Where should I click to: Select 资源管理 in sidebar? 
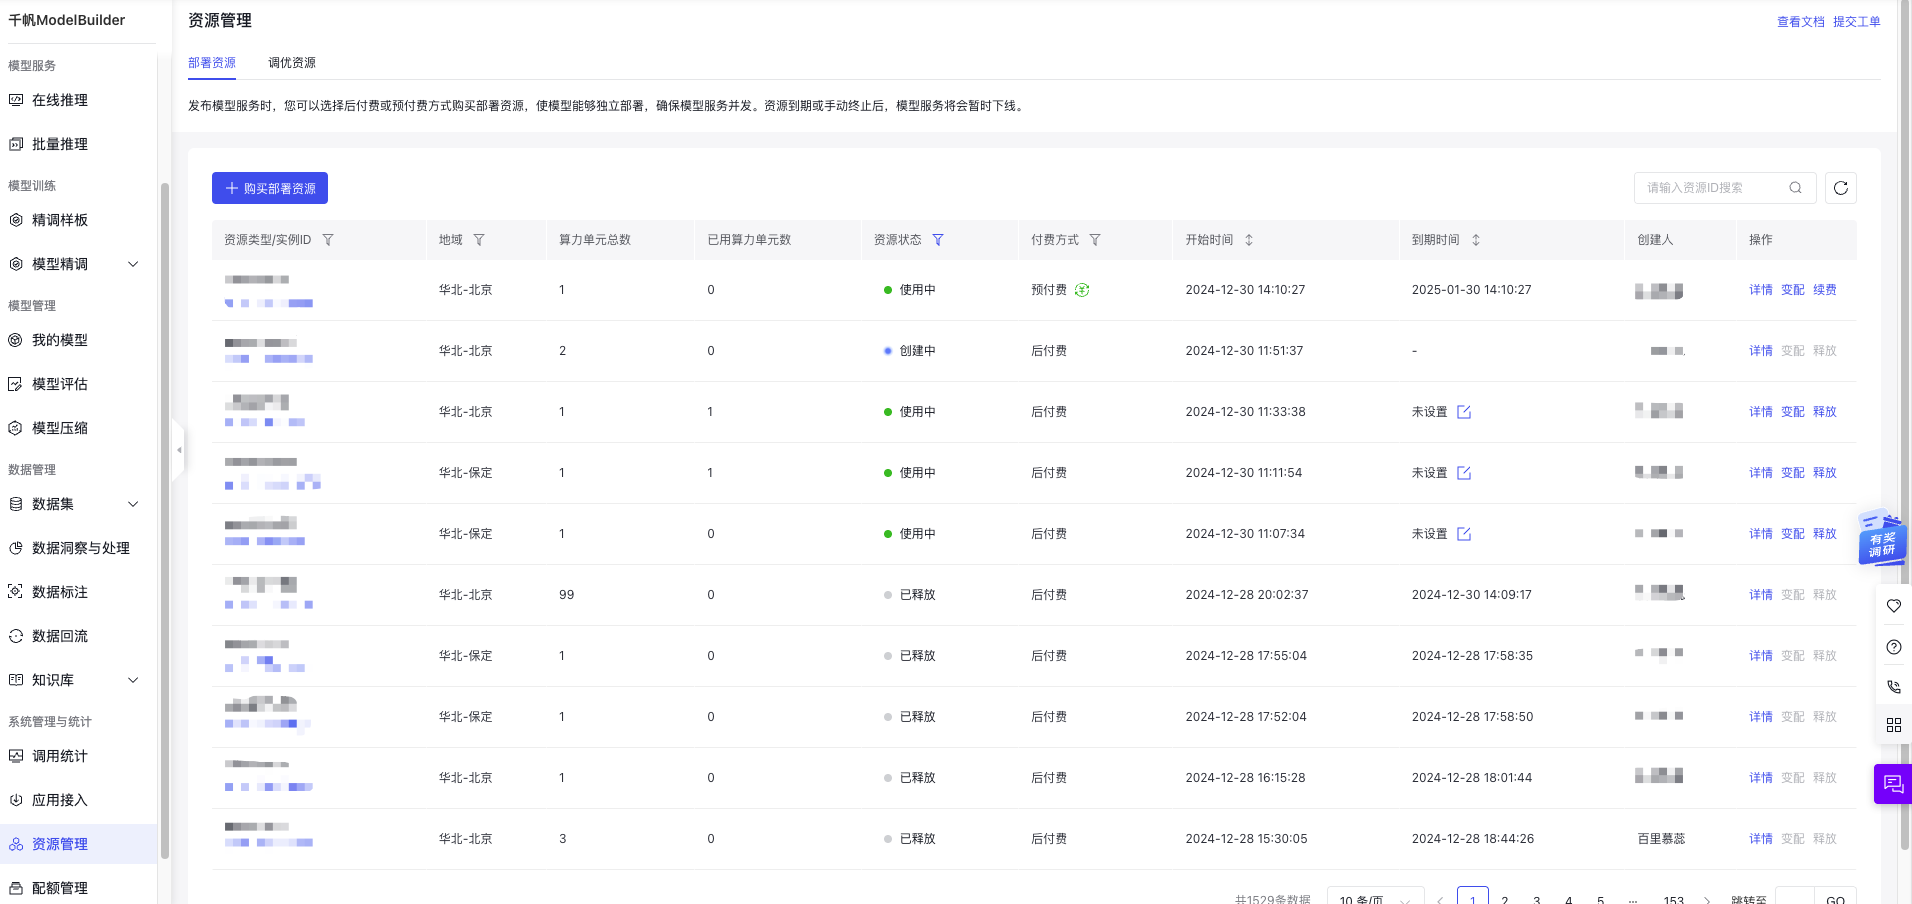[78, 844]
